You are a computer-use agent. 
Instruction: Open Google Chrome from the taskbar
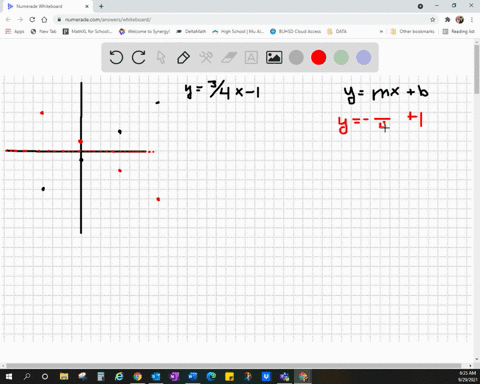click(x=137, y=377)
